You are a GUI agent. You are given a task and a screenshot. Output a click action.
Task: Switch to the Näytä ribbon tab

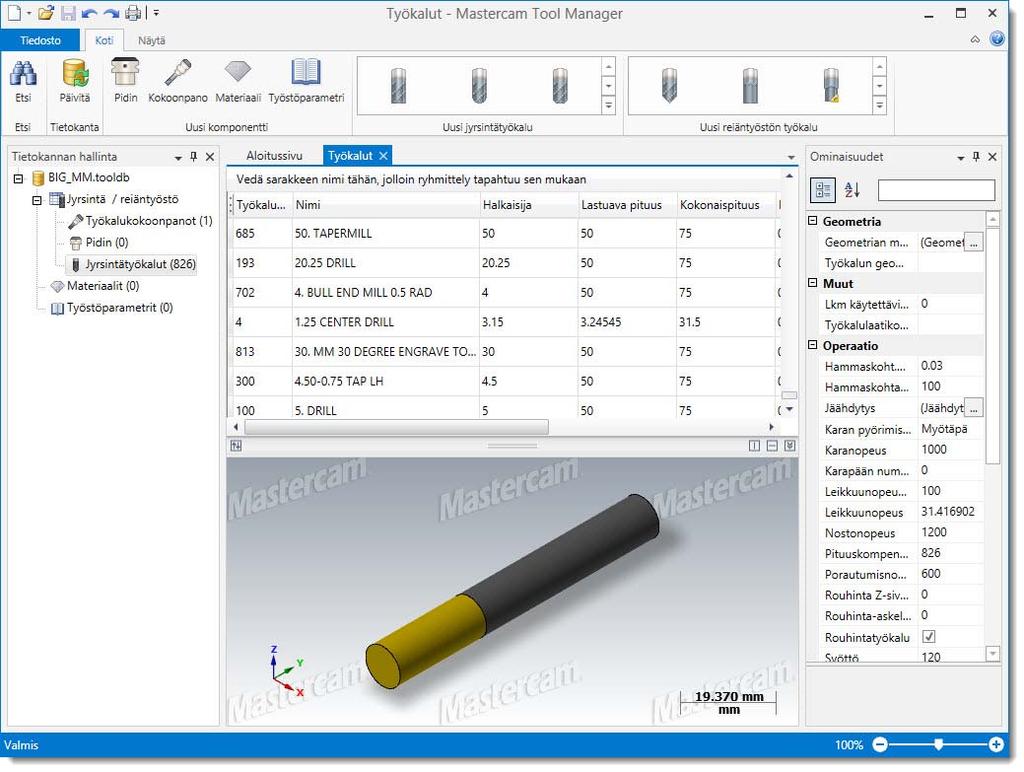tap(152, 40)
